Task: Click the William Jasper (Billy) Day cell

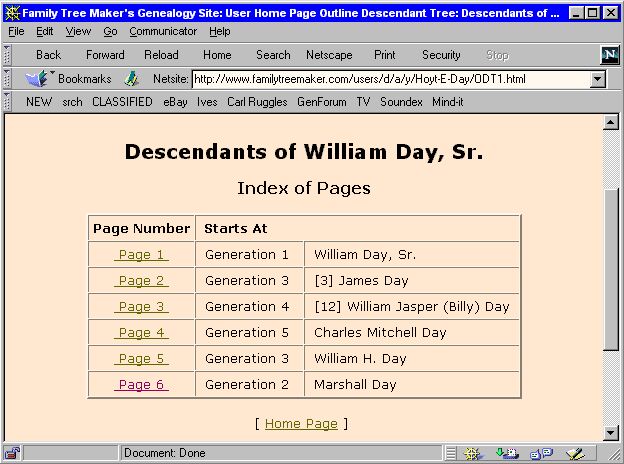Action: click(412, 306)
